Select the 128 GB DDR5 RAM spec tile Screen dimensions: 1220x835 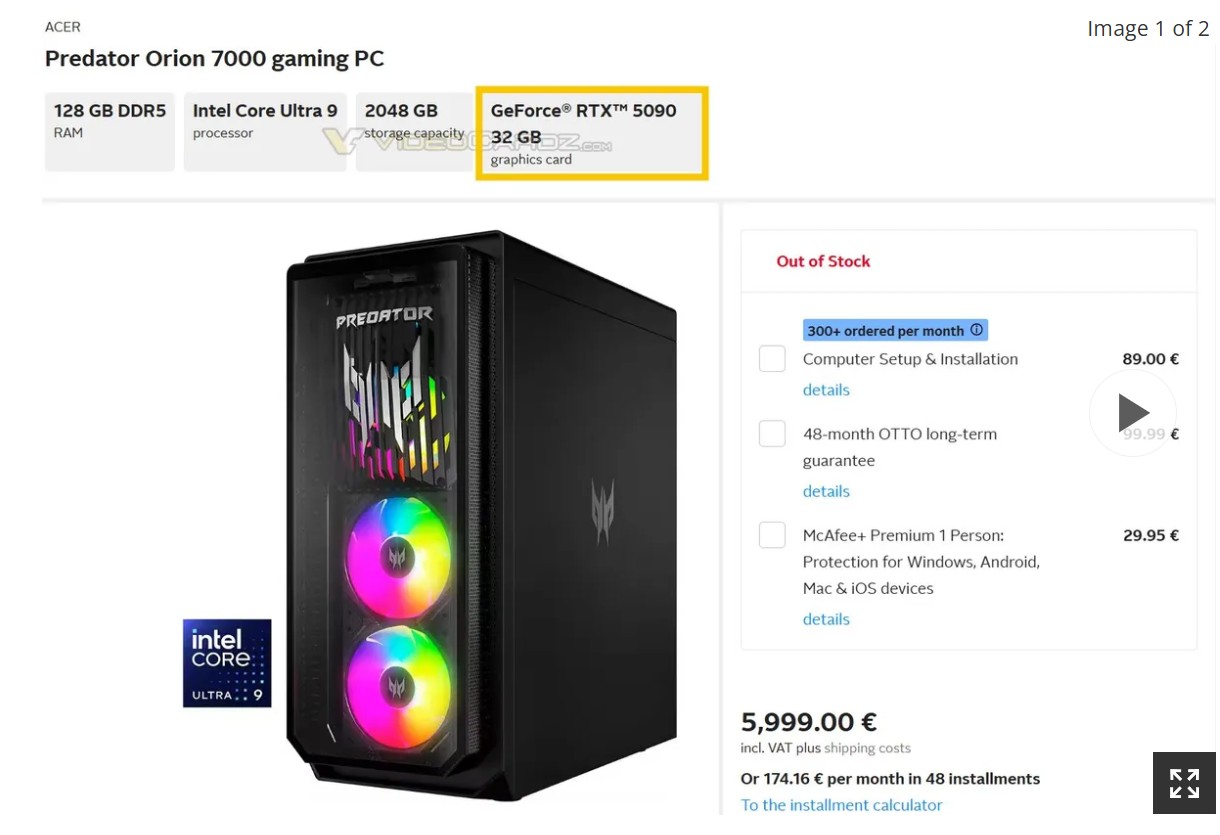(109, 131)
